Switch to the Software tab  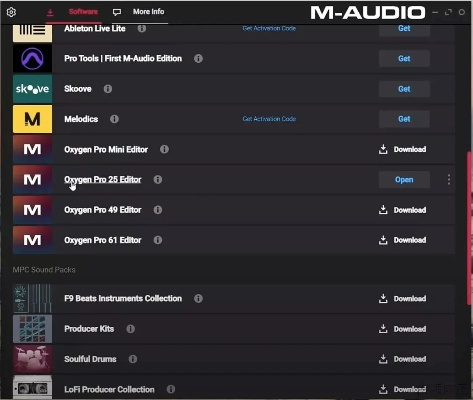(x=83, y=12)
